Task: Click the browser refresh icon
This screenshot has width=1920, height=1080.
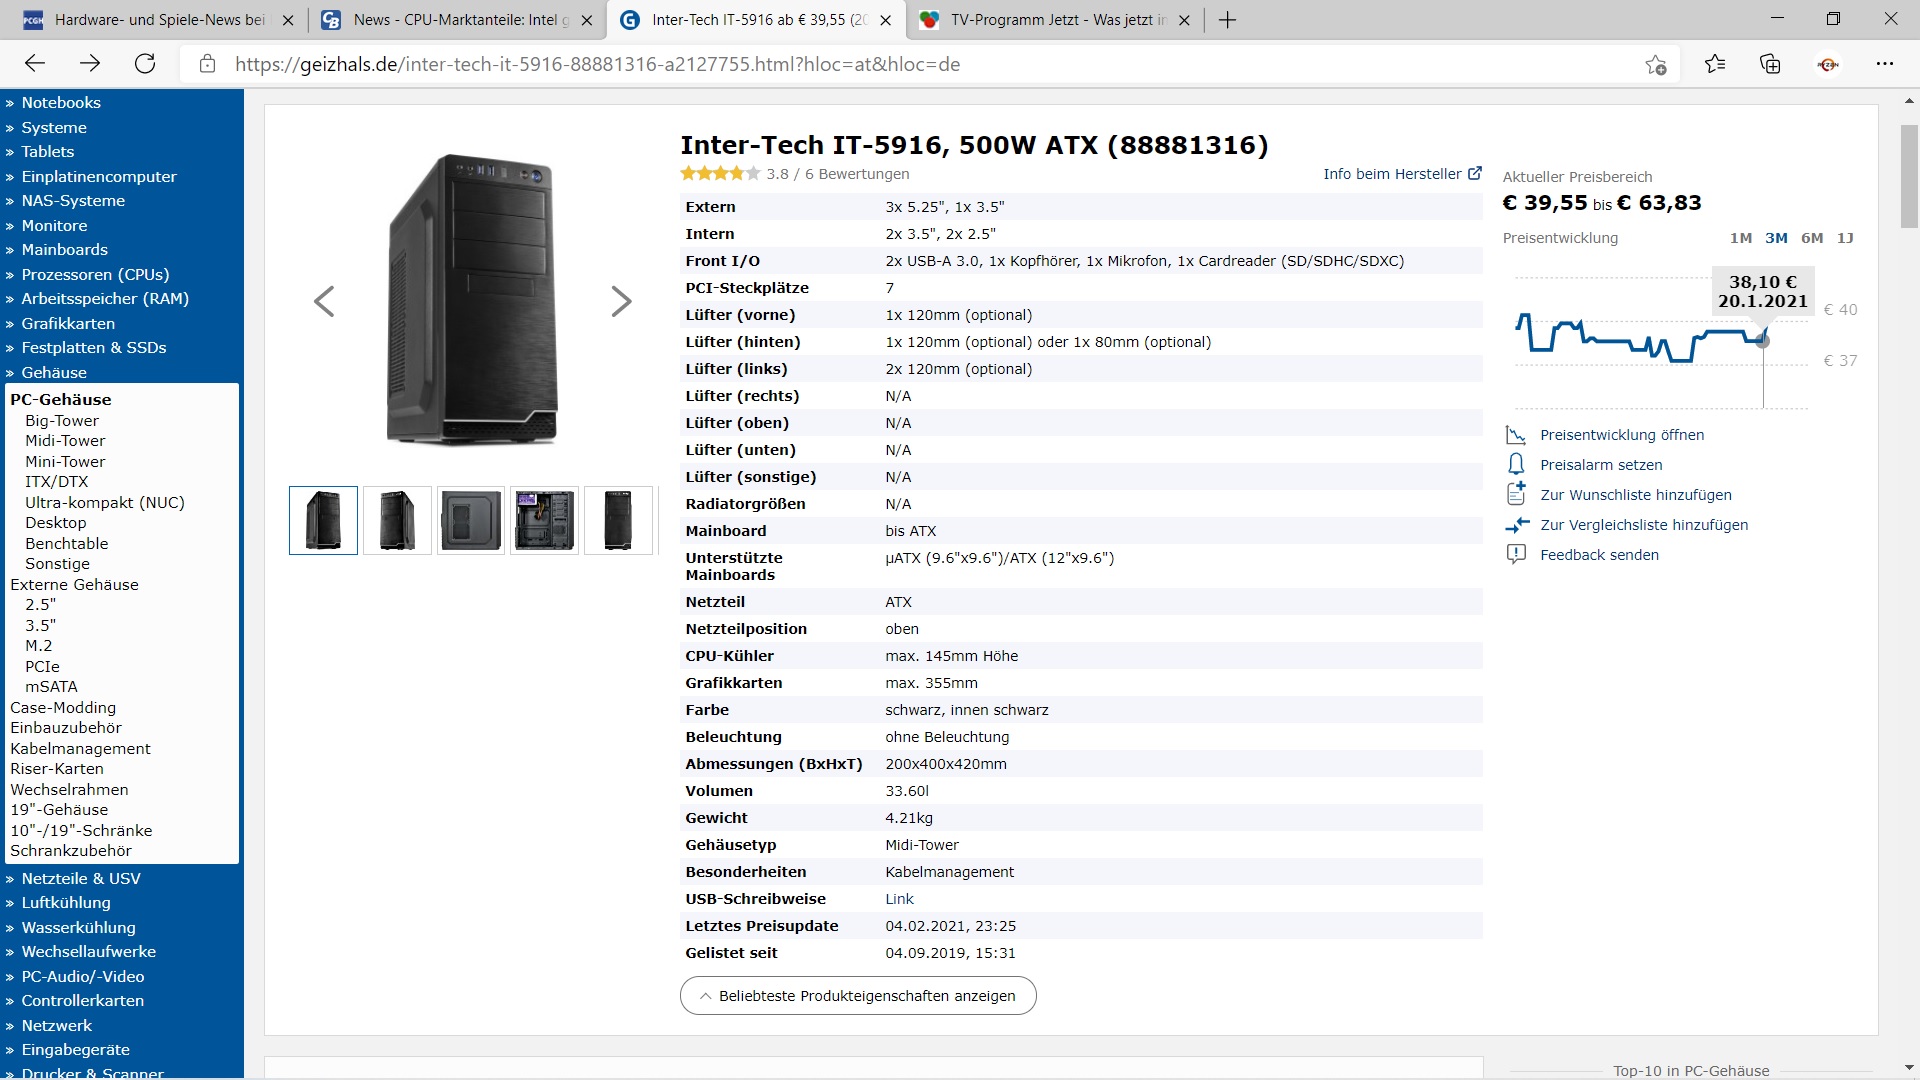Action: click(x=145, y=64)
